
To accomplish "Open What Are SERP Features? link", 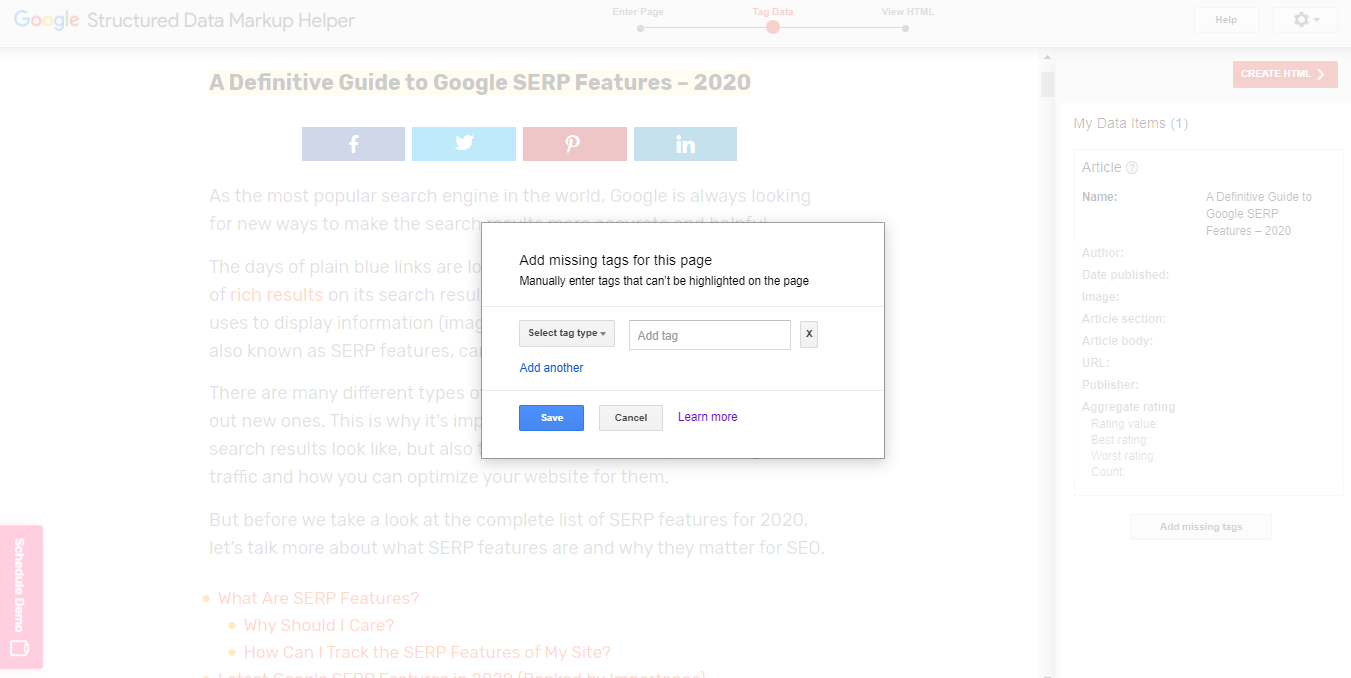I will (318, 598).
